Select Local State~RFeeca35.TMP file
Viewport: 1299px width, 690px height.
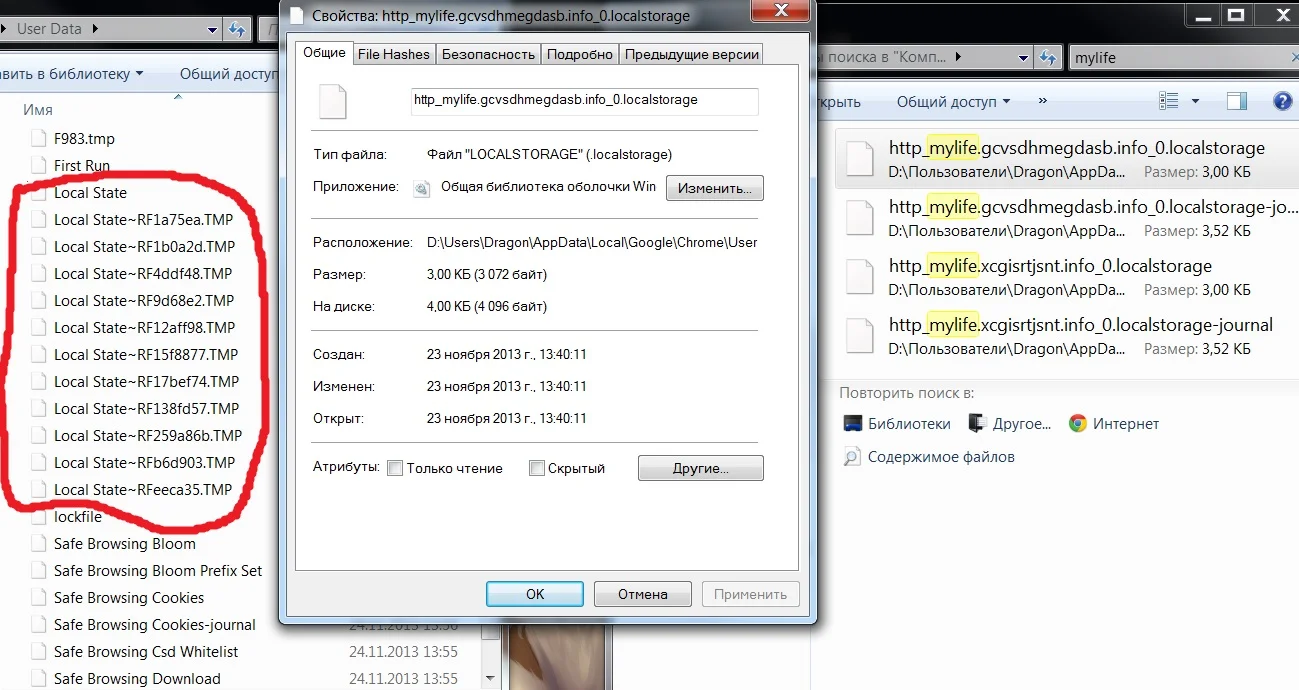click(142, 490)
